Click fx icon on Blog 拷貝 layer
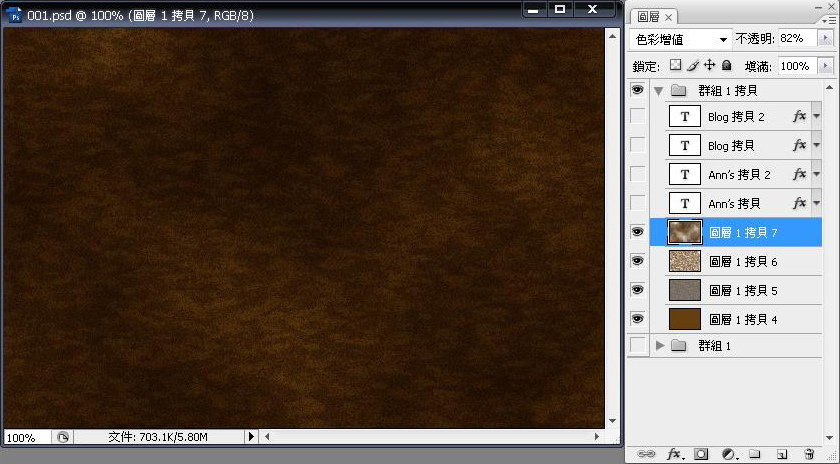 (799, 145)
